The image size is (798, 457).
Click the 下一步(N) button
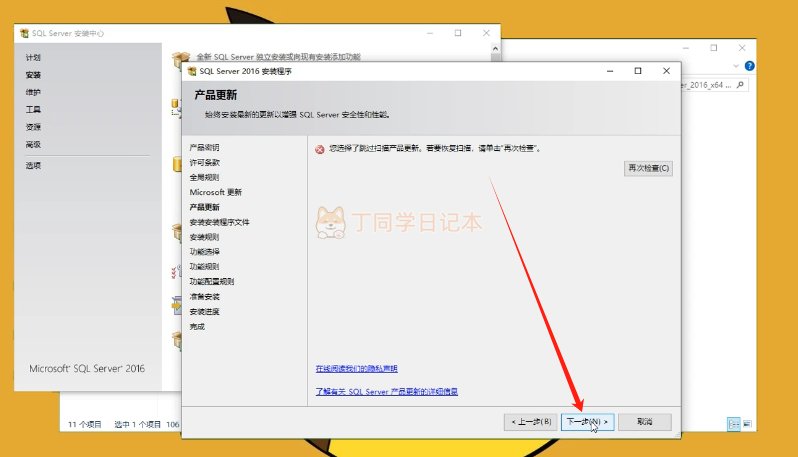pyautogui.click(x=587, y=422)
